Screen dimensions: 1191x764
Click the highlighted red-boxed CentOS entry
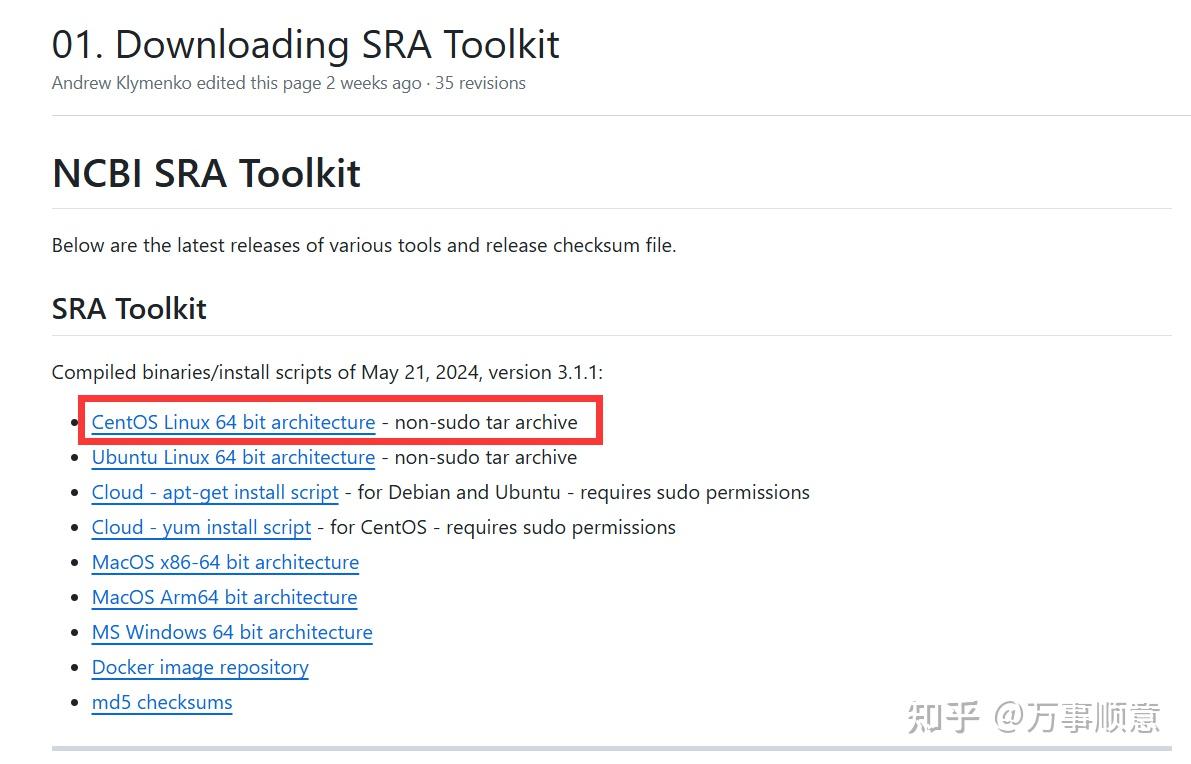(x=340, y=421)
